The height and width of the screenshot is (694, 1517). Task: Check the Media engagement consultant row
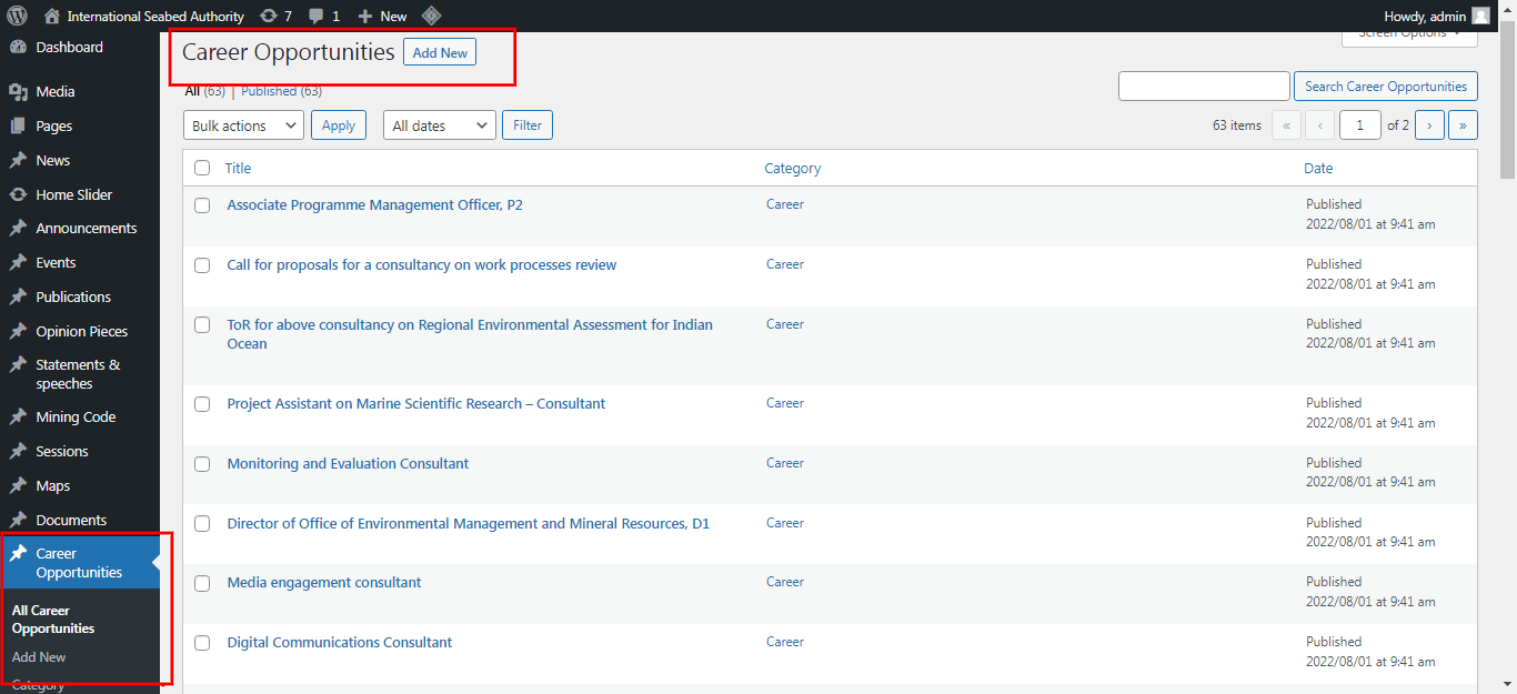point(202,583)
